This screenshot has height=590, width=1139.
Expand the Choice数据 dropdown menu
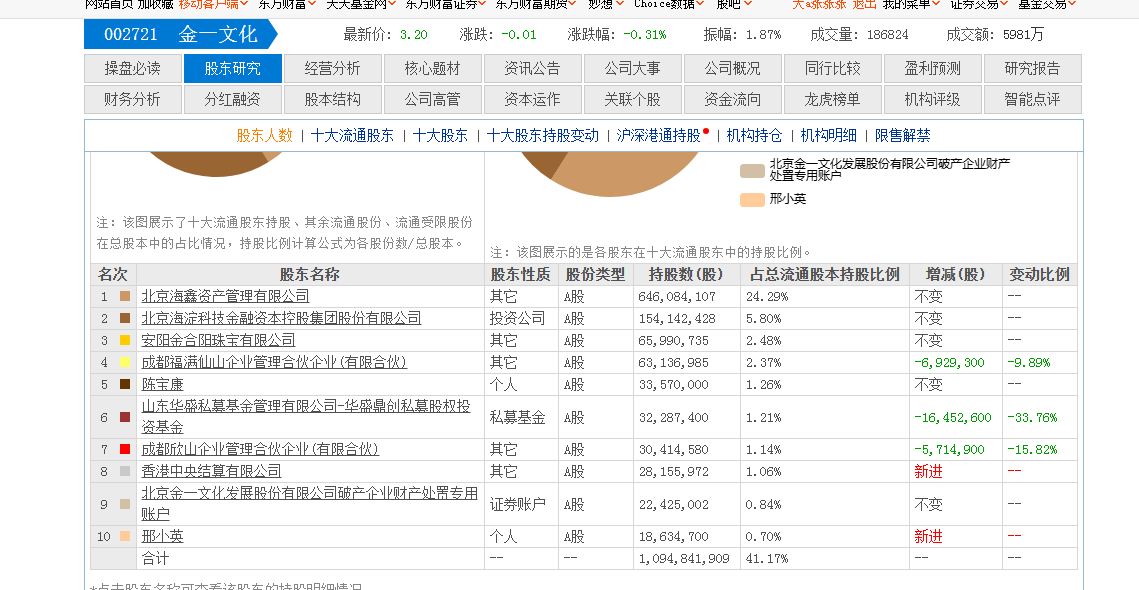coord(669,4)
